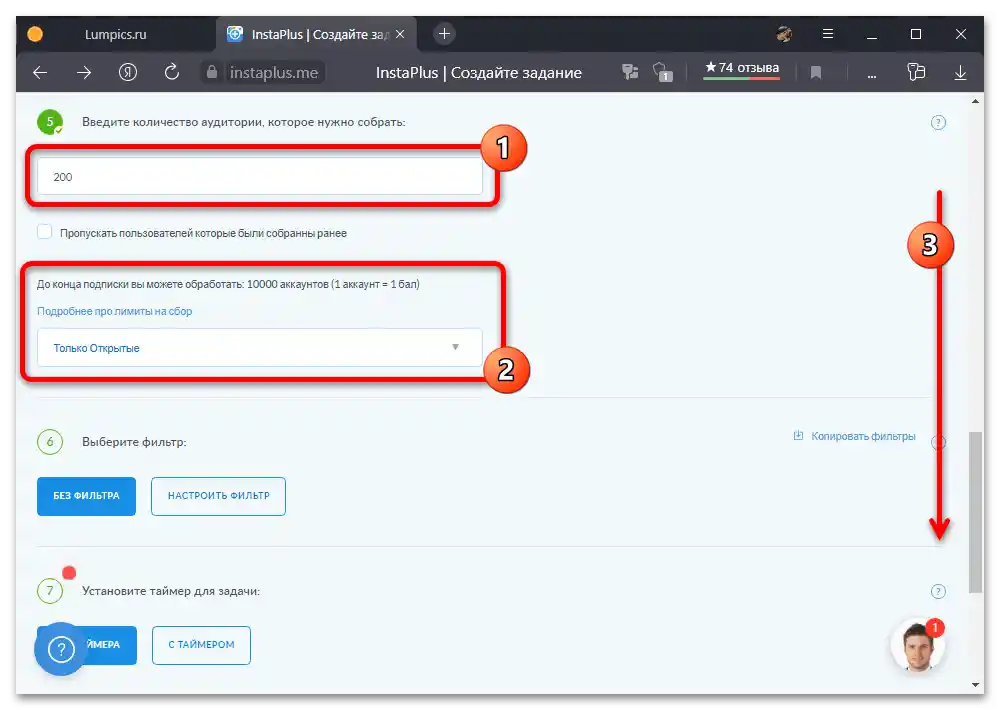Click the page scrollbar thumb
This screenshot has width=1000, height=710.
[x=975, y=512]
